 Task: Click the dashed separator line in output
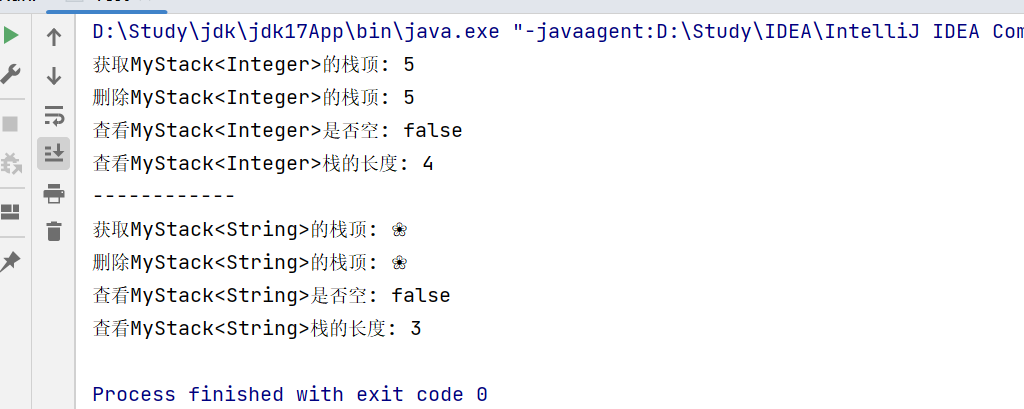pyautogui.click(x=163, y=196)
